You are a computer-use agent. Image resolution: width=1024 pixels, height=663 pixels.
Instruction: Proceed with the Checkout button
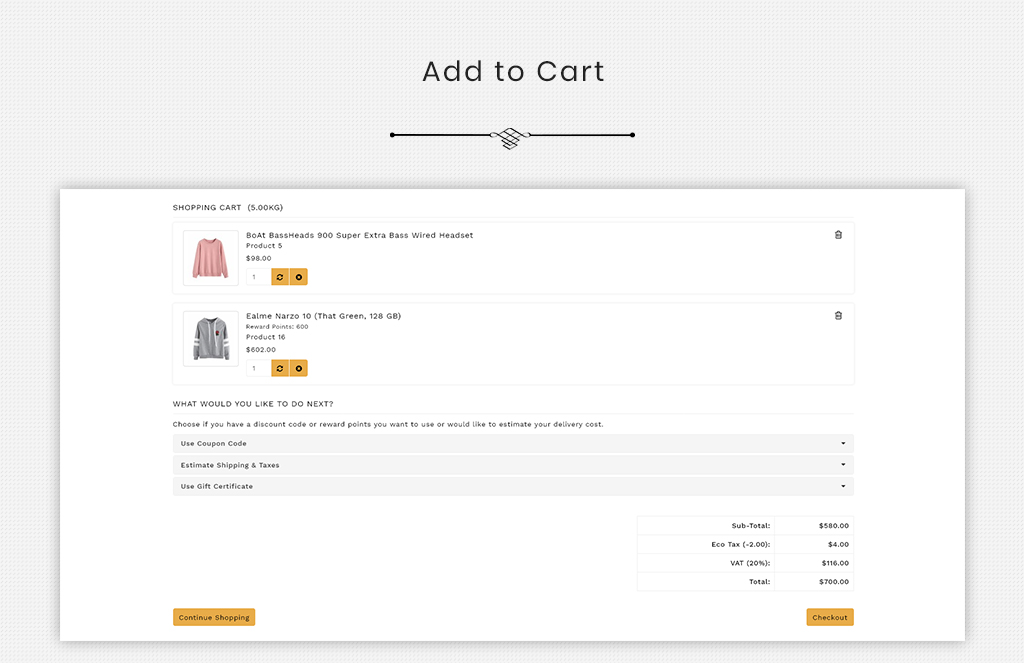pos(829,617)
